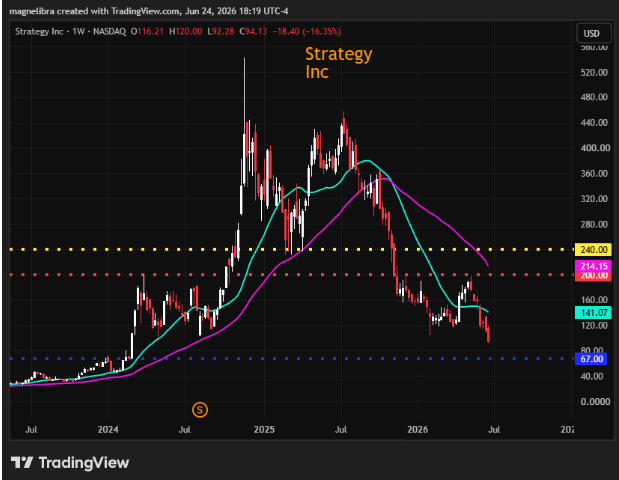
Task: Click the 2025 time axis label
Action: (x=264, y=429)
